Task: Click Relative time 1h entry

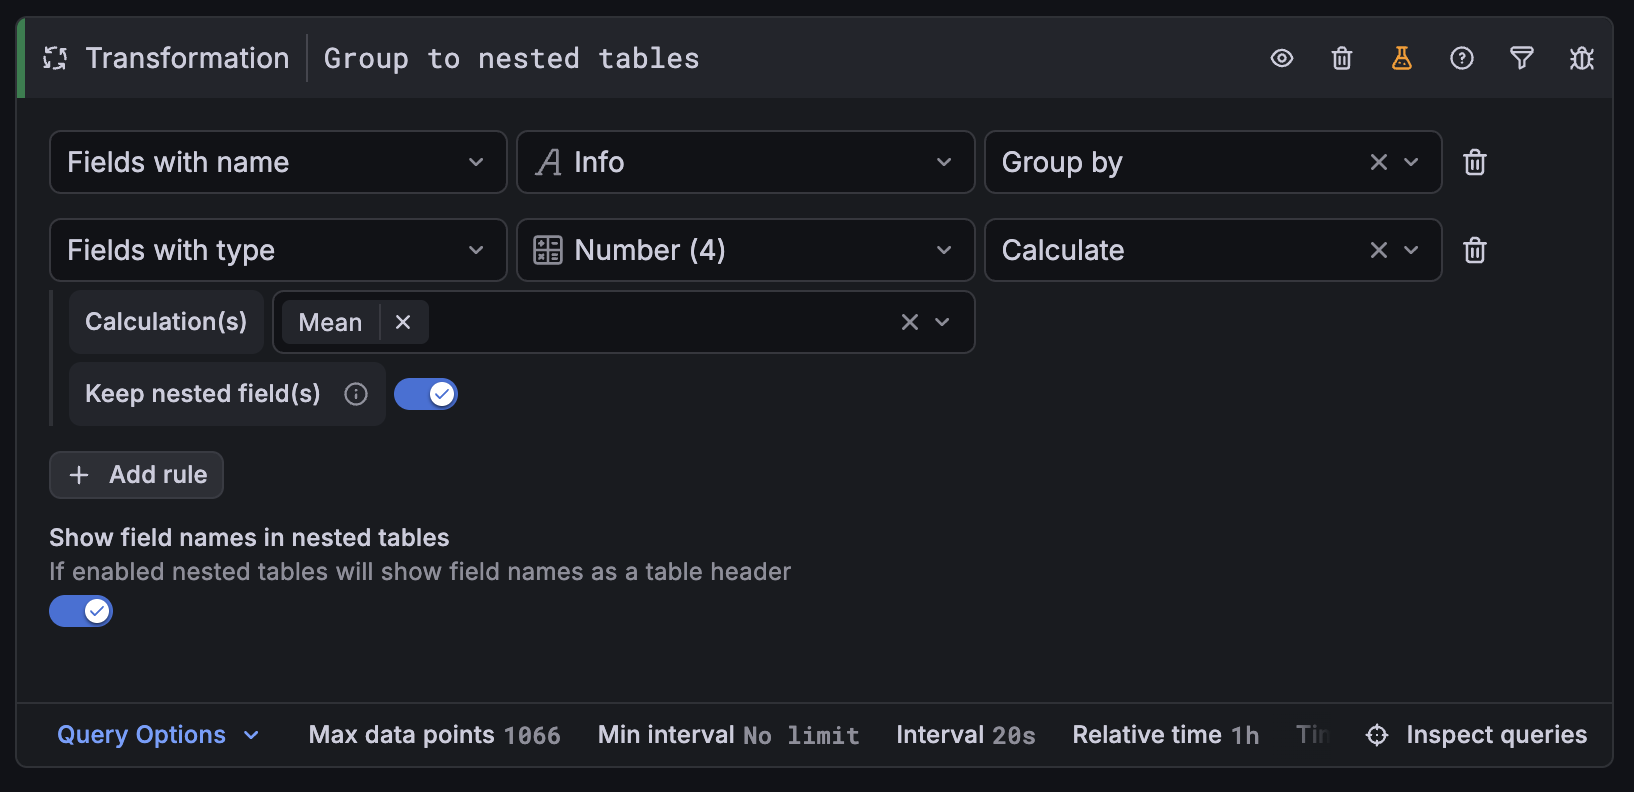Action: coord(1166,735)
